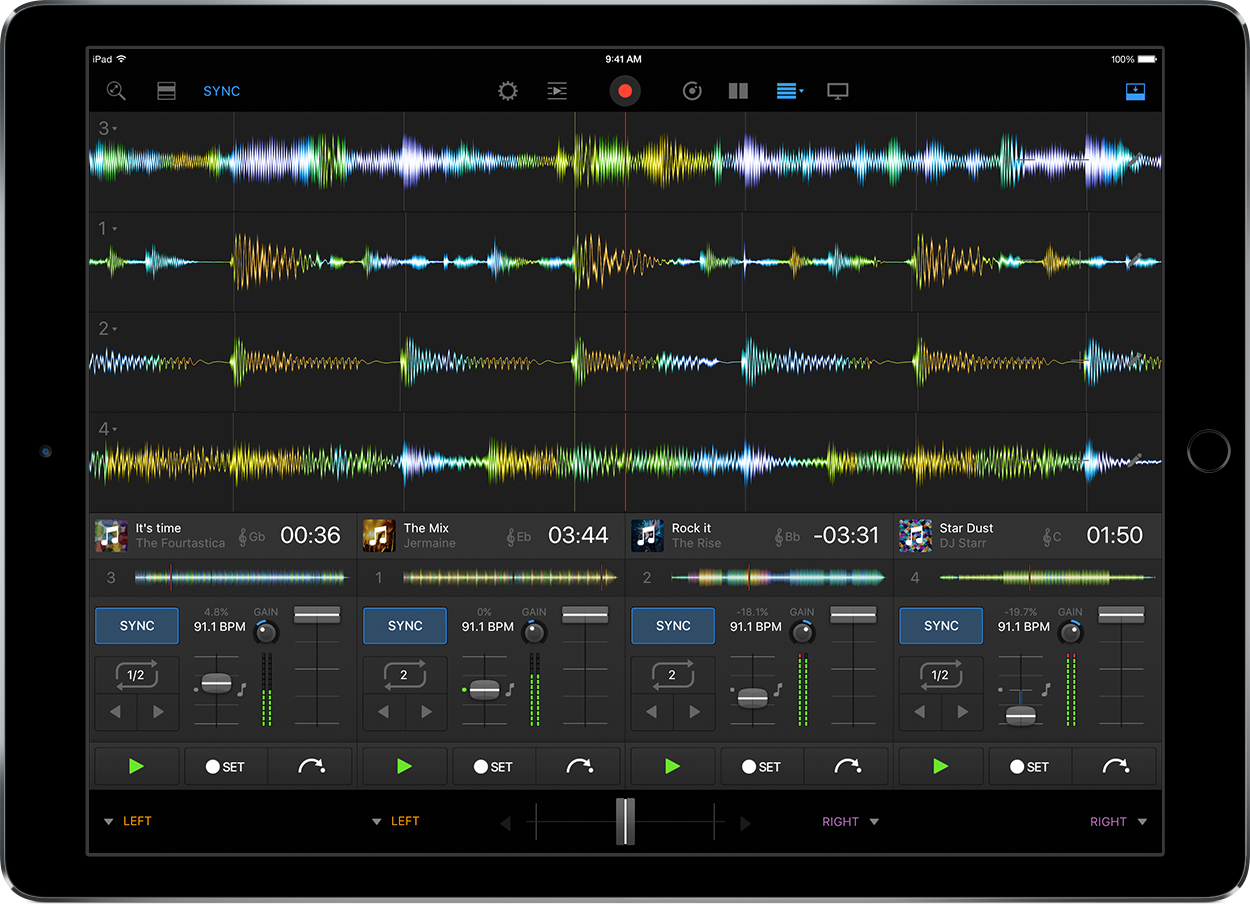Toggle the 1/2 loop on deck 3
This screenshot has width=1250, height=904.
137,675
